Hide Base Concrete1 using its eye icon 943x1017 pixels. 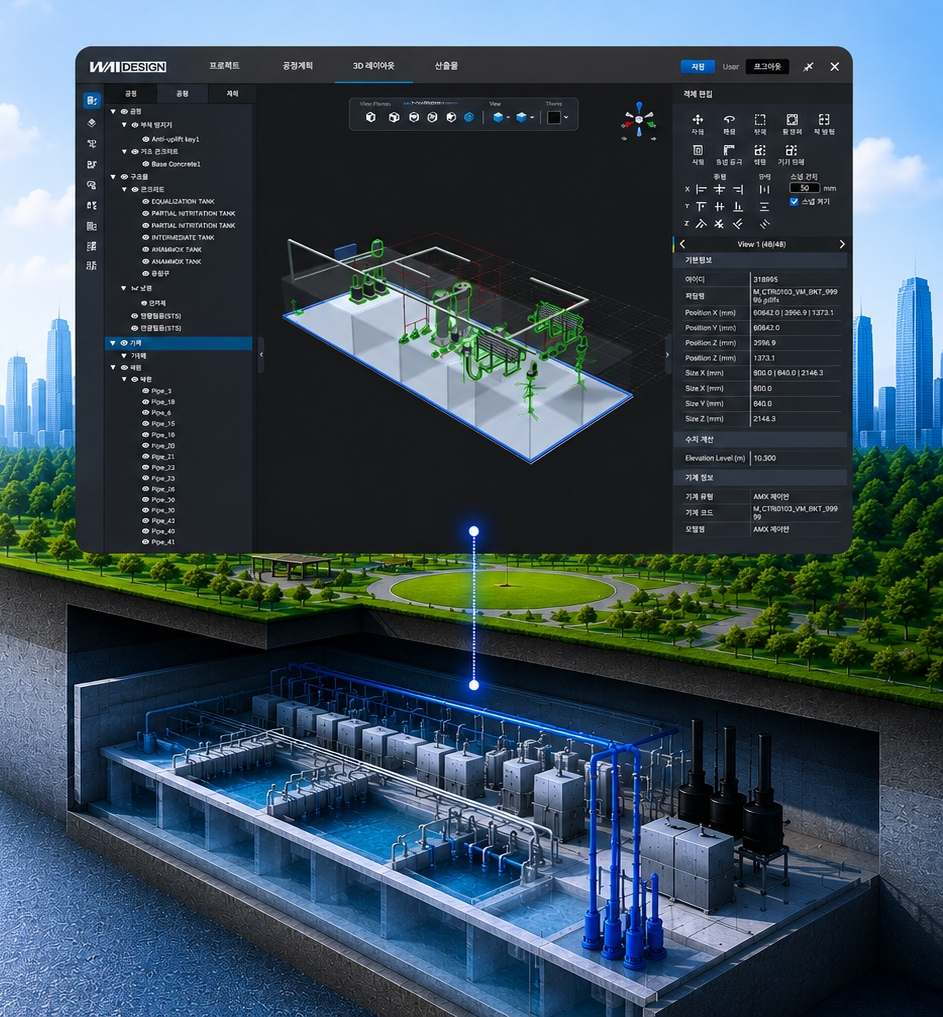[x=146, y=164]
